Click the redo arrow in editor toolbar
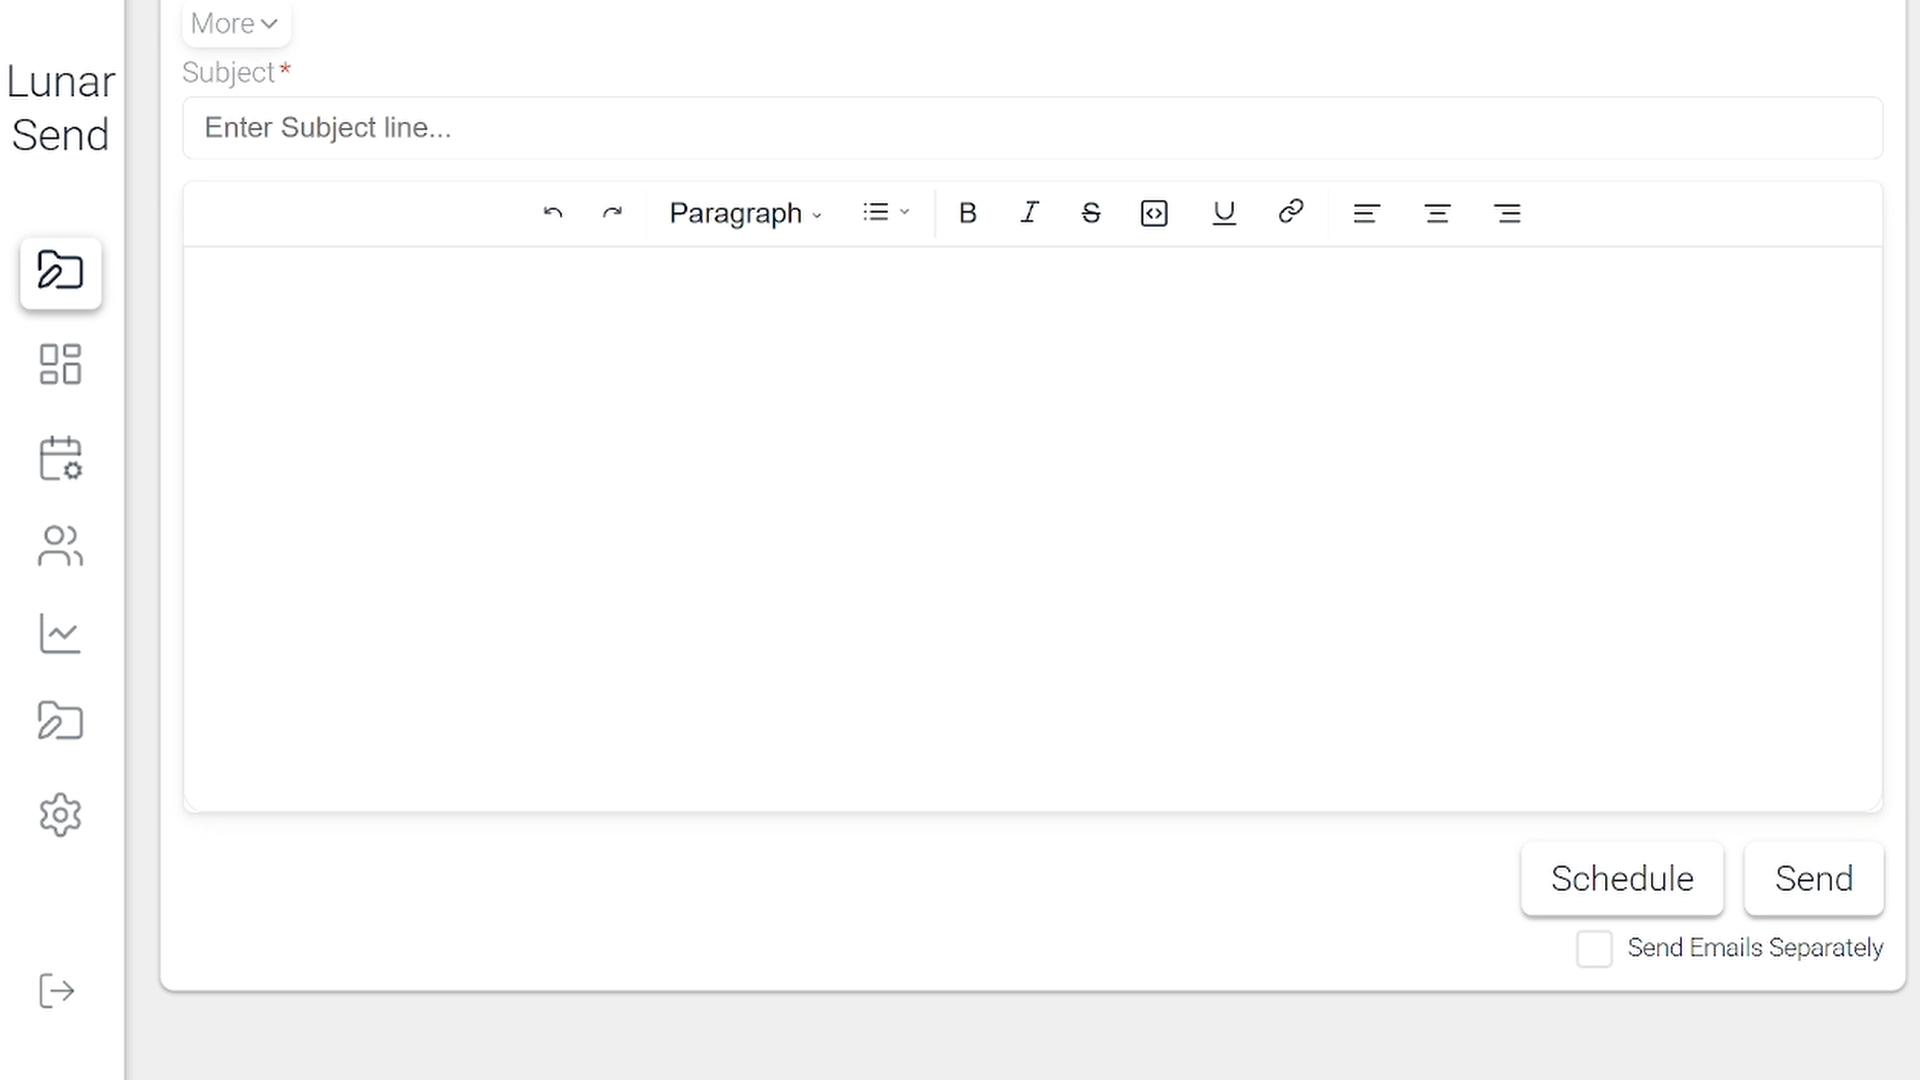Image resolution: width=1920 pixels, height=1080 pixels. pos(613,213)
